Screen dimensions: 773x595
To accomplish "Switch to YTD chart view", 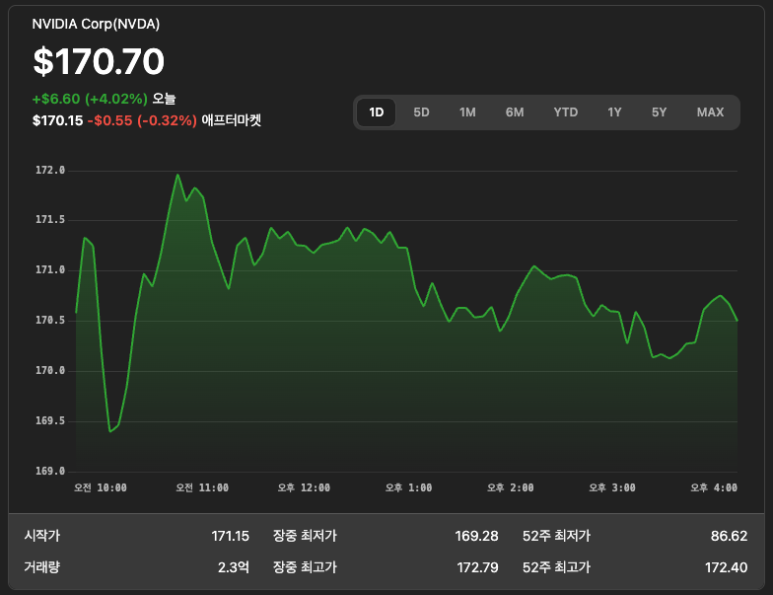I will click(x=565, y=112).
